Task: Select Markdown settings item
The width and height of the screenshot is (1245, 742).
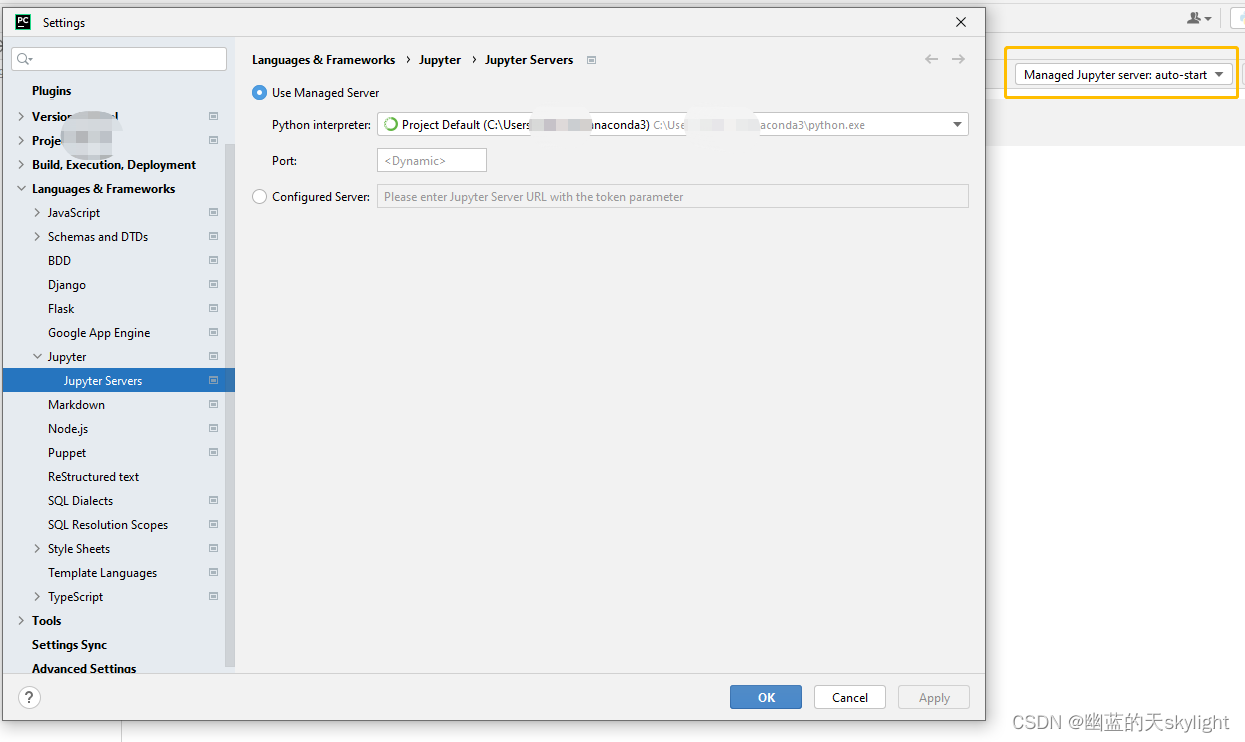Action: click(76, 405)
